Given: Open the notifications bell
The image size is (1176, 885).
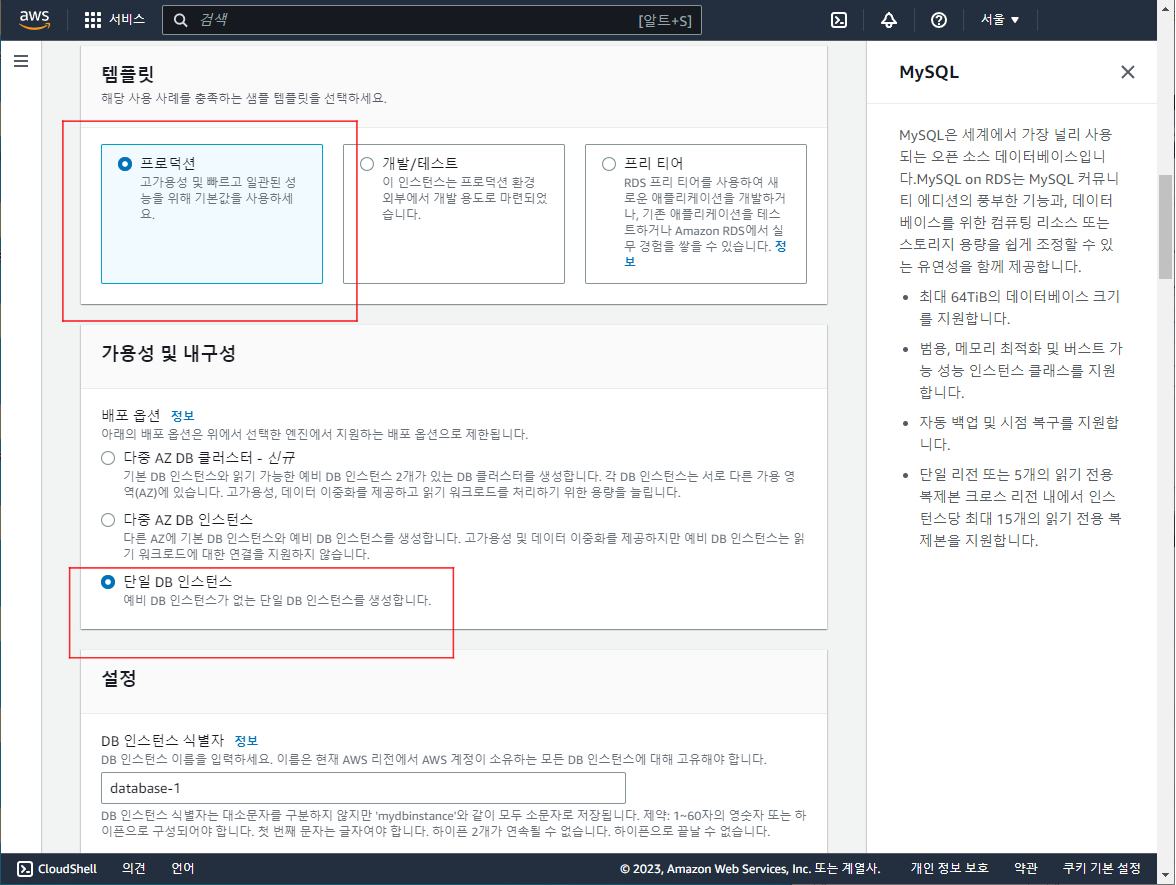Looking at the screenshot, I should point(889,20).
